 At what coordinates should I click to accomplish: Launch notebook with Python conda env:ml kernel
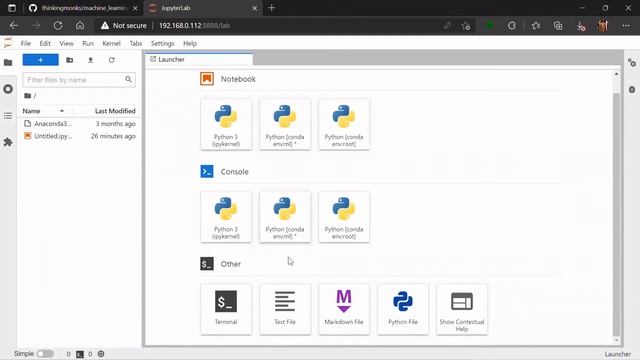285,124
